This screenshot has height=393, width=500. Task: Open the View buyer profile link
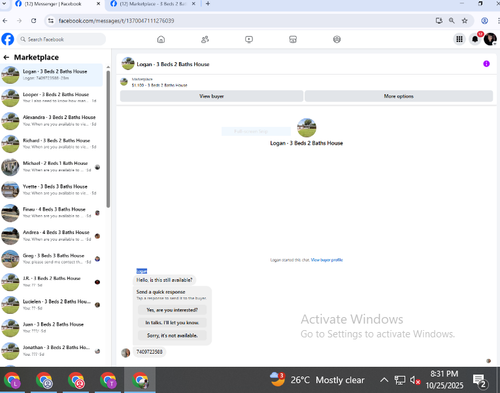(x=327, y=260)
